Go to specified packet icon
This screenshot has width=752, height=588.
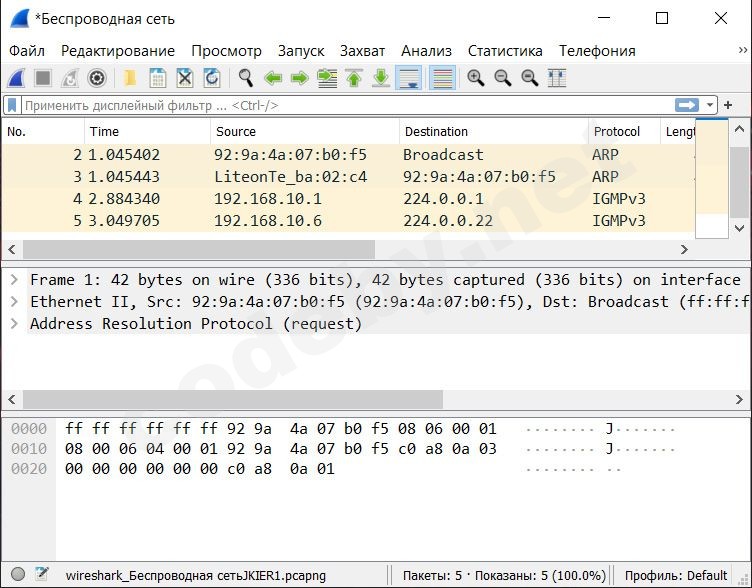pyautogui.click(x=327, y=78)
